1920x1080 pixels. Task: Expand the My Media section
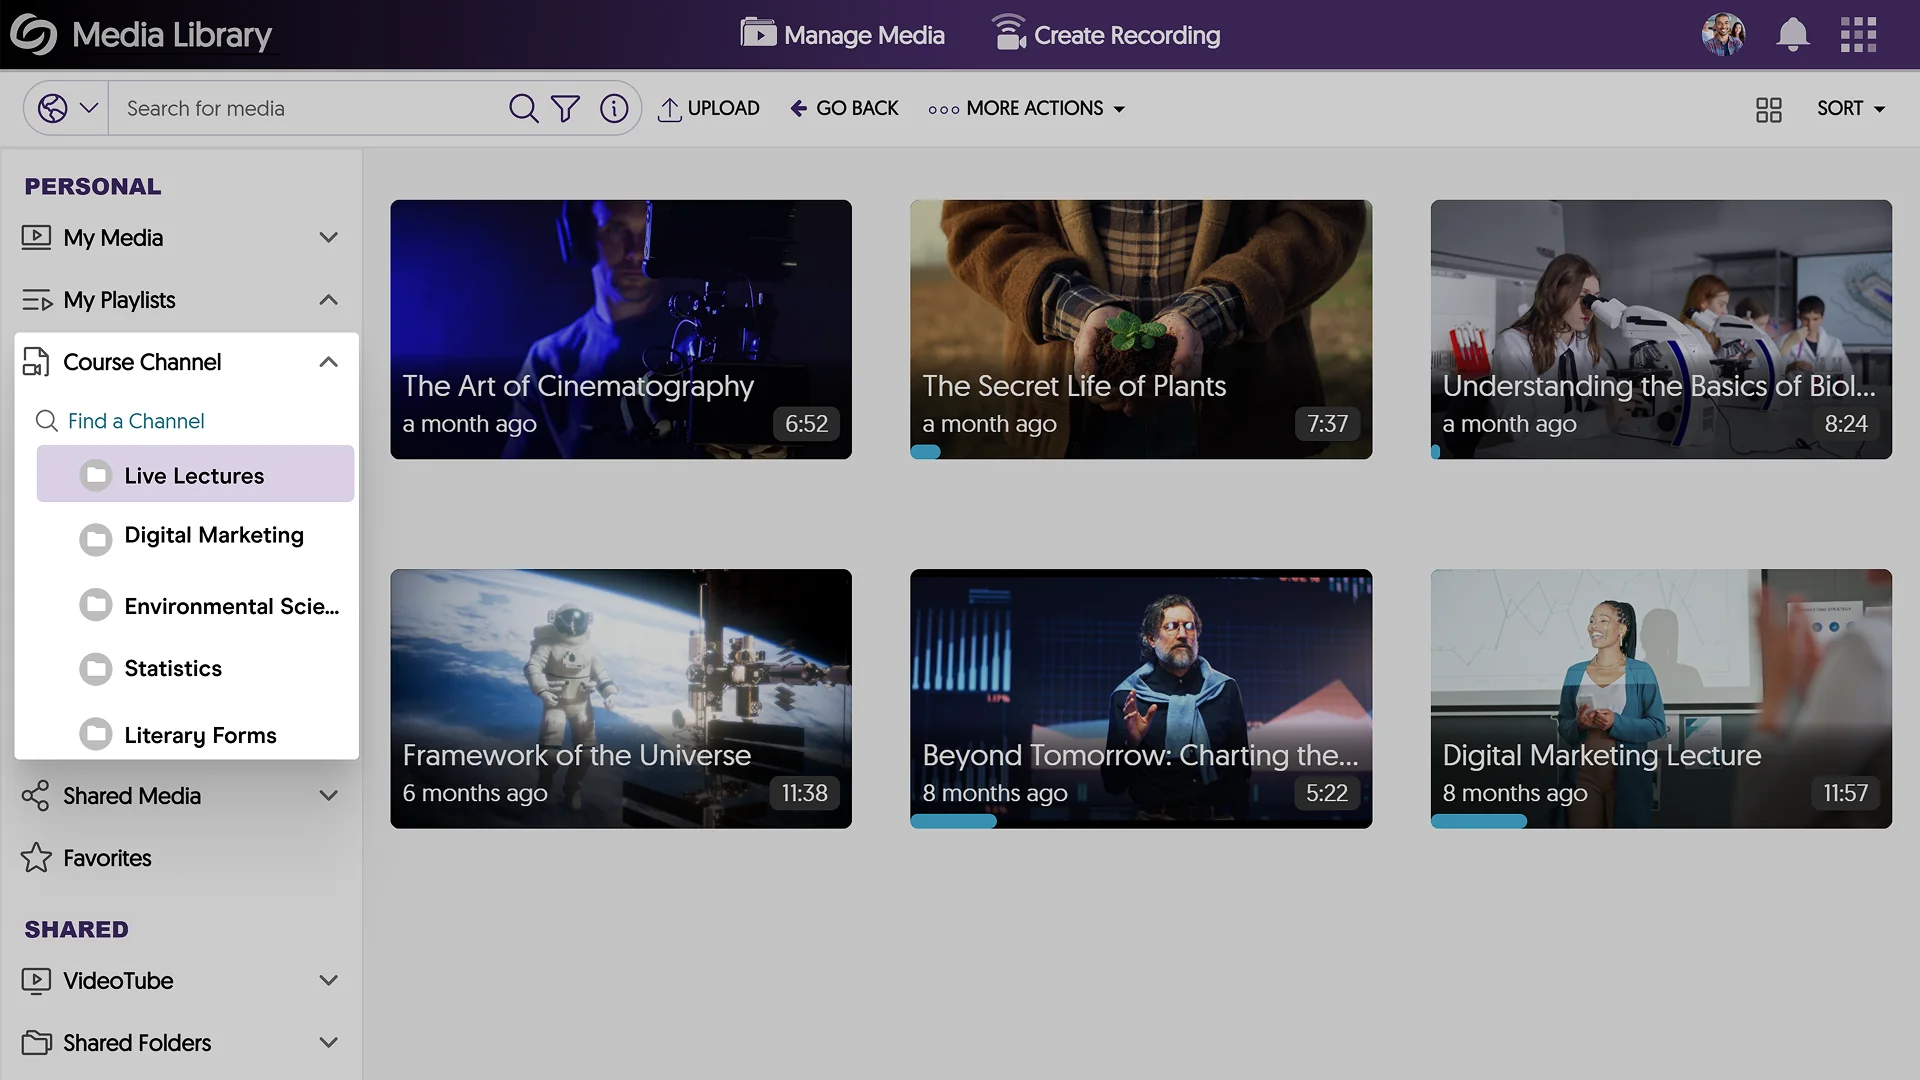(x=328, y=238)
